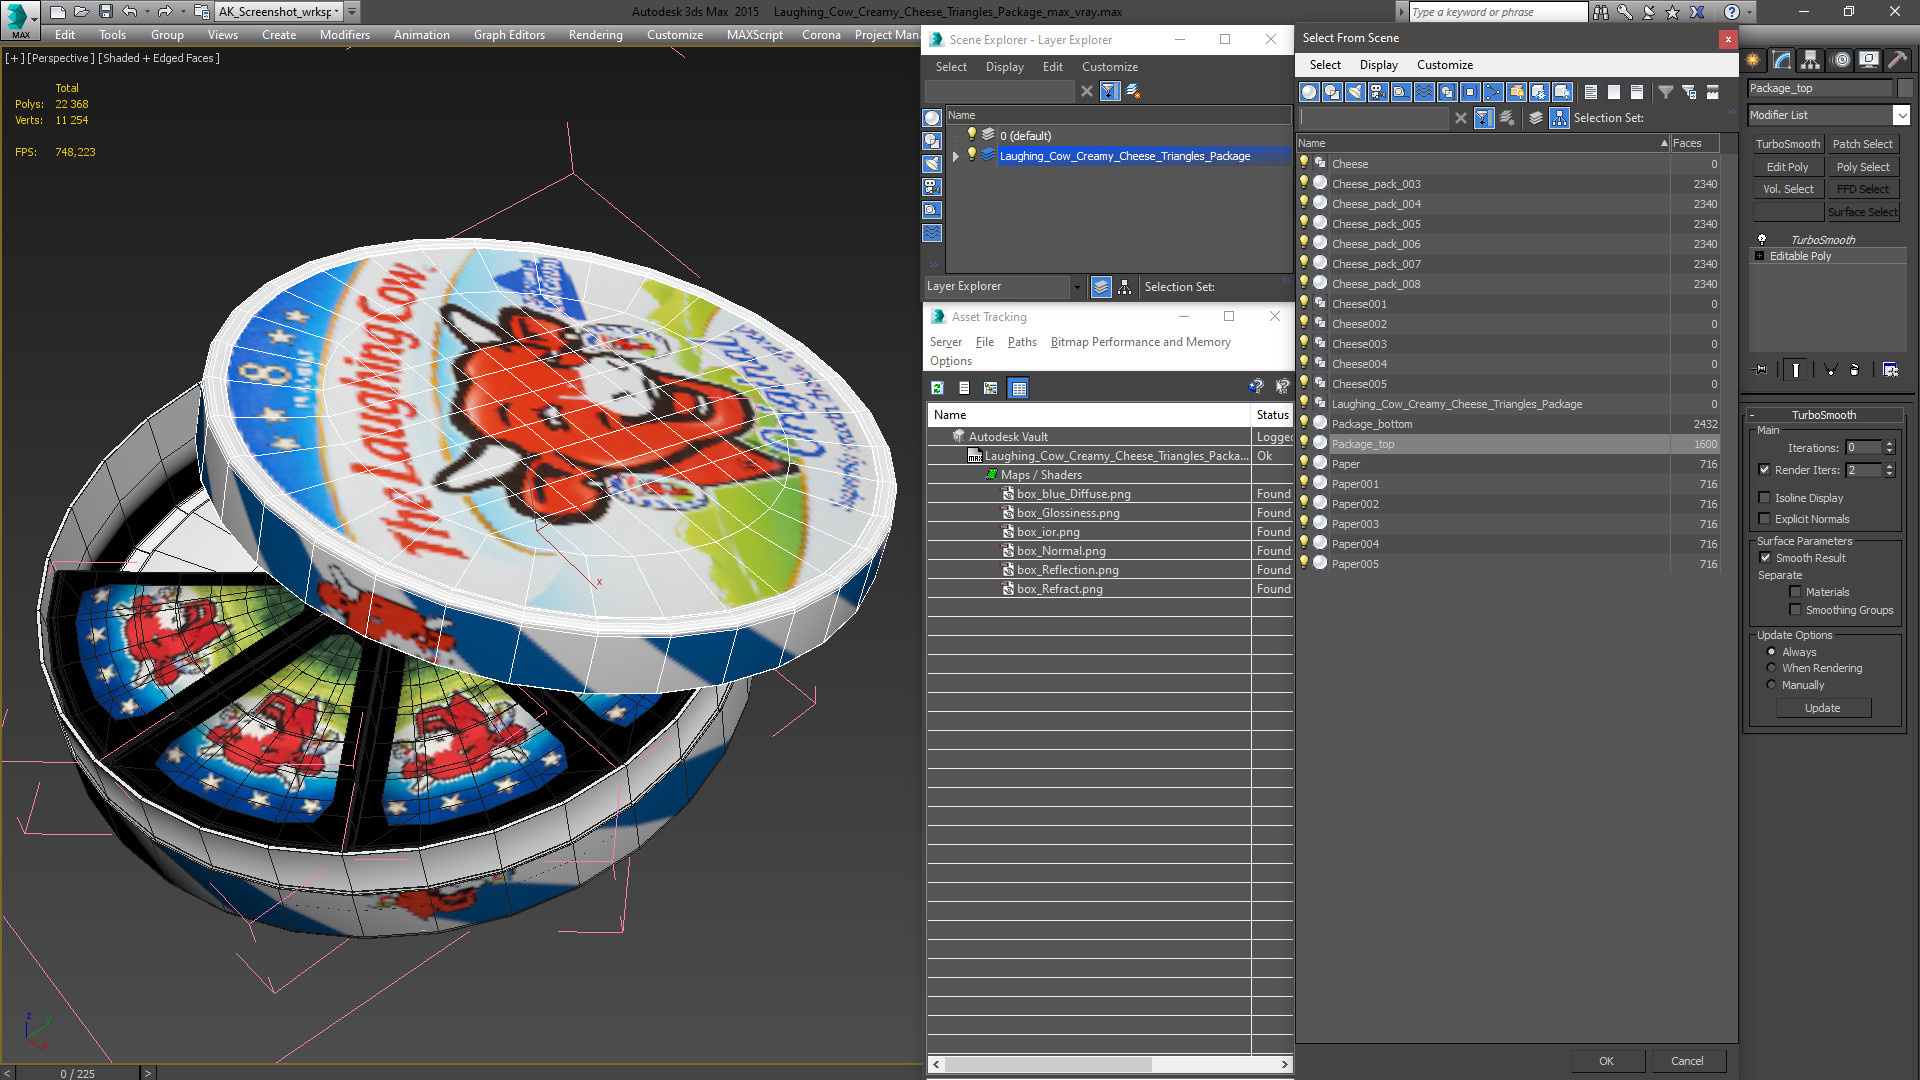
Task: Toggle Display Helpers filter in Select From Scene
Action: point(1401,92)
